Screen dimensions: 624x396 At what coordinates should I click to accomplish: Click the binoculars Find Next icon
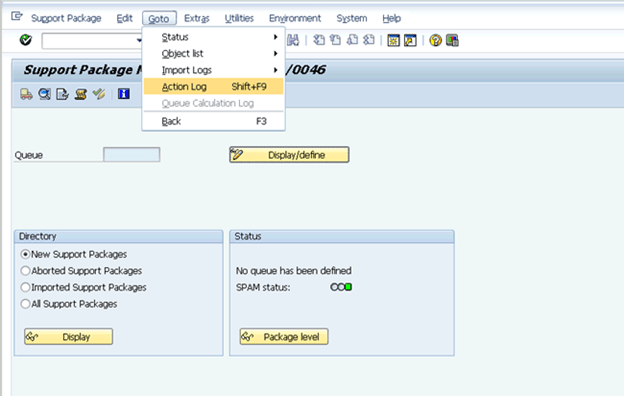pos(293,40)
